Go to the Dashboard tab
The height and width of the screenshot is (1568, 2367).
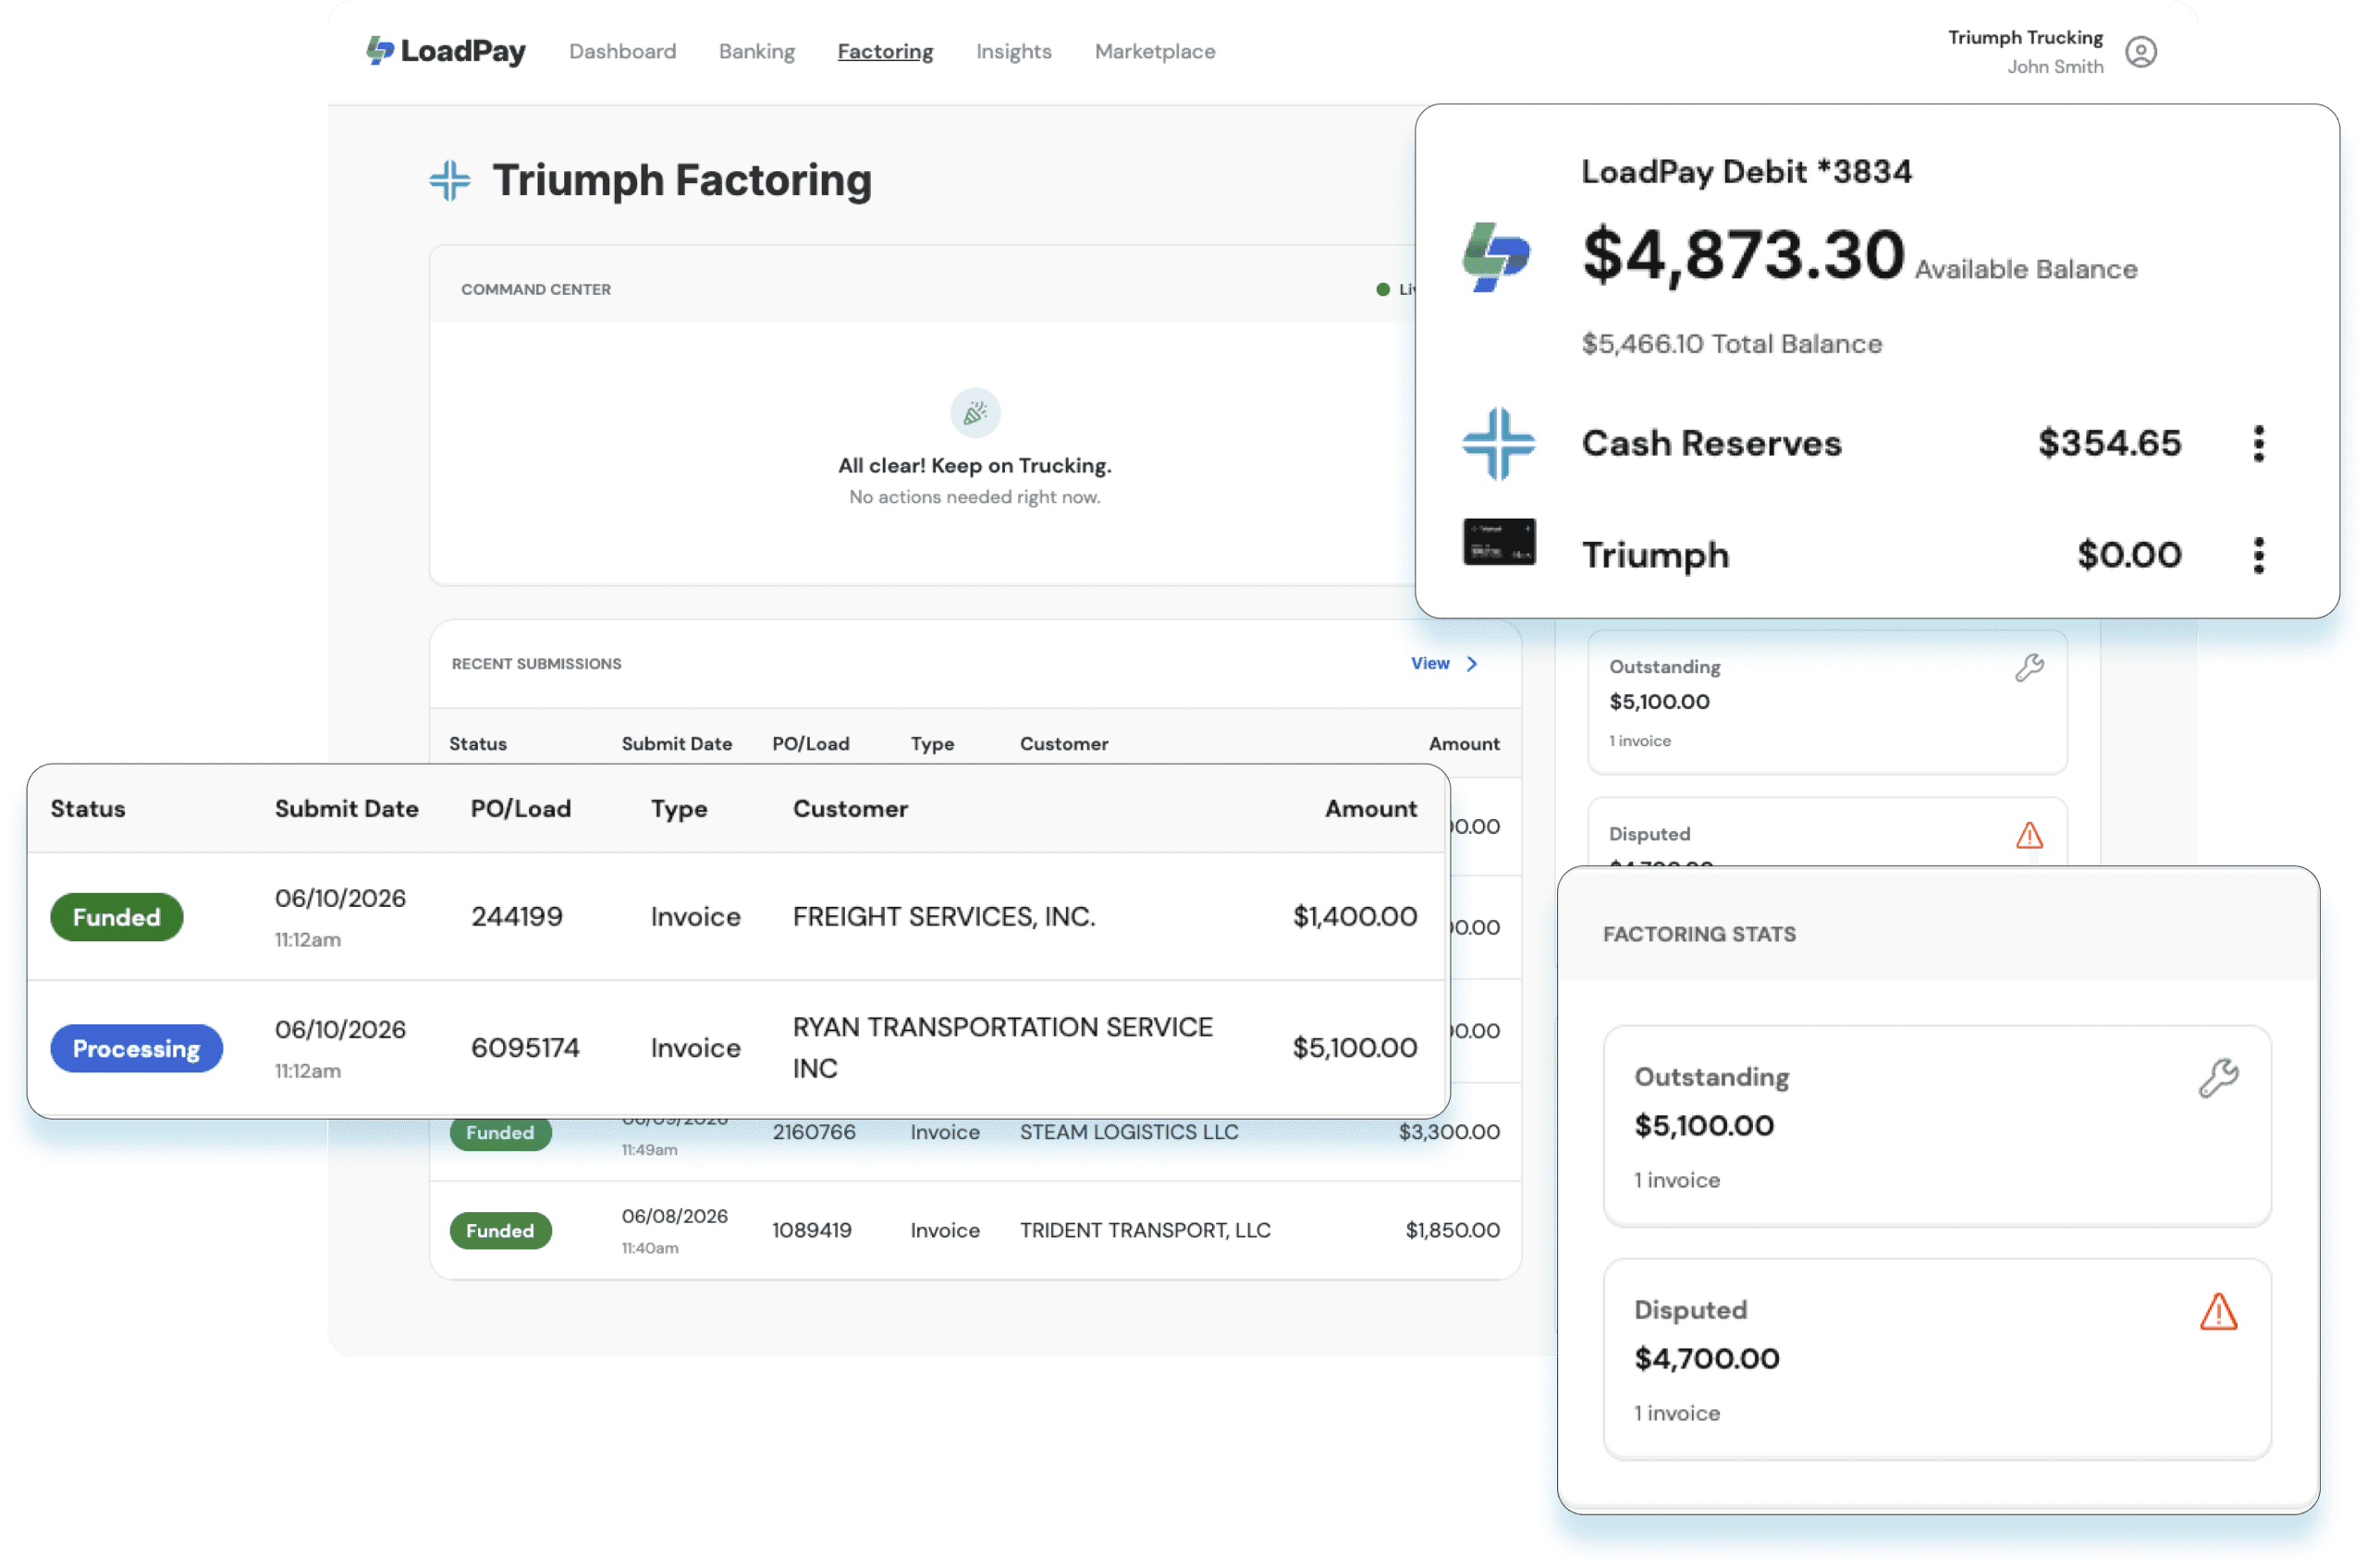[622, 51]
